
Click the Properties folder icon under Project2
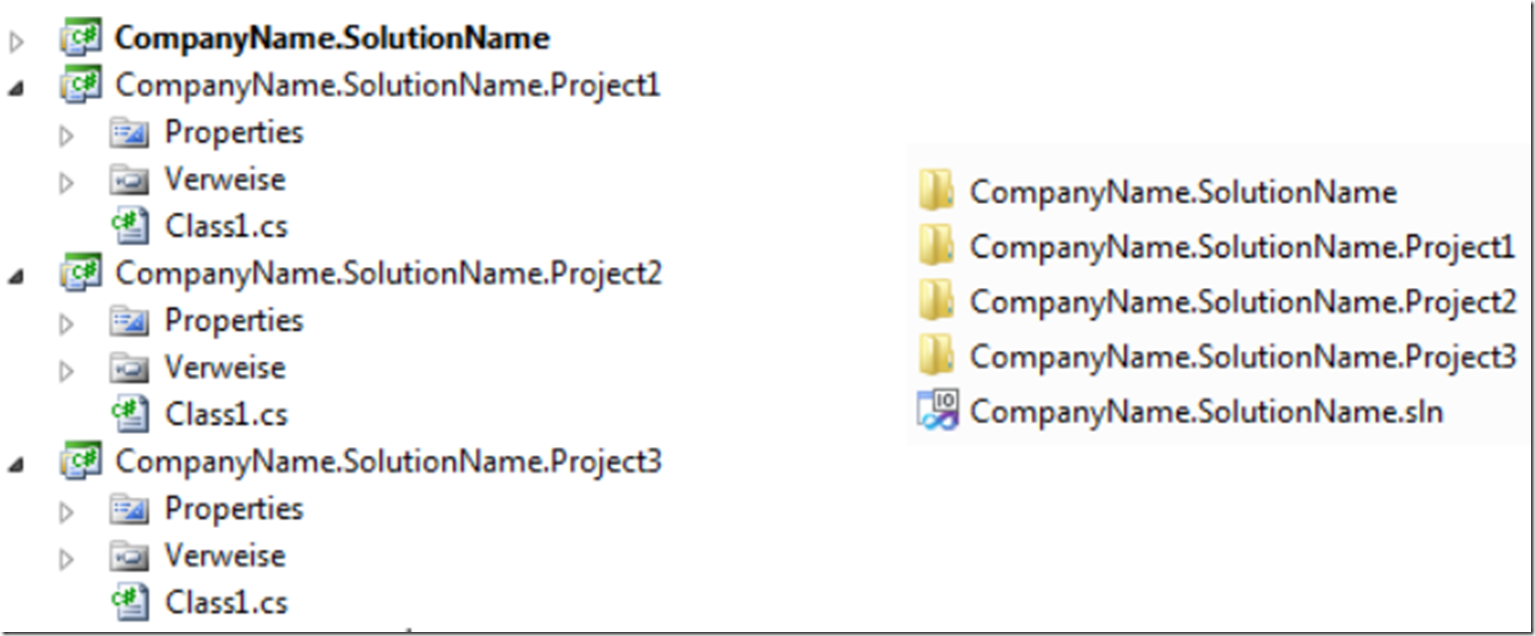tap(129, 321)
